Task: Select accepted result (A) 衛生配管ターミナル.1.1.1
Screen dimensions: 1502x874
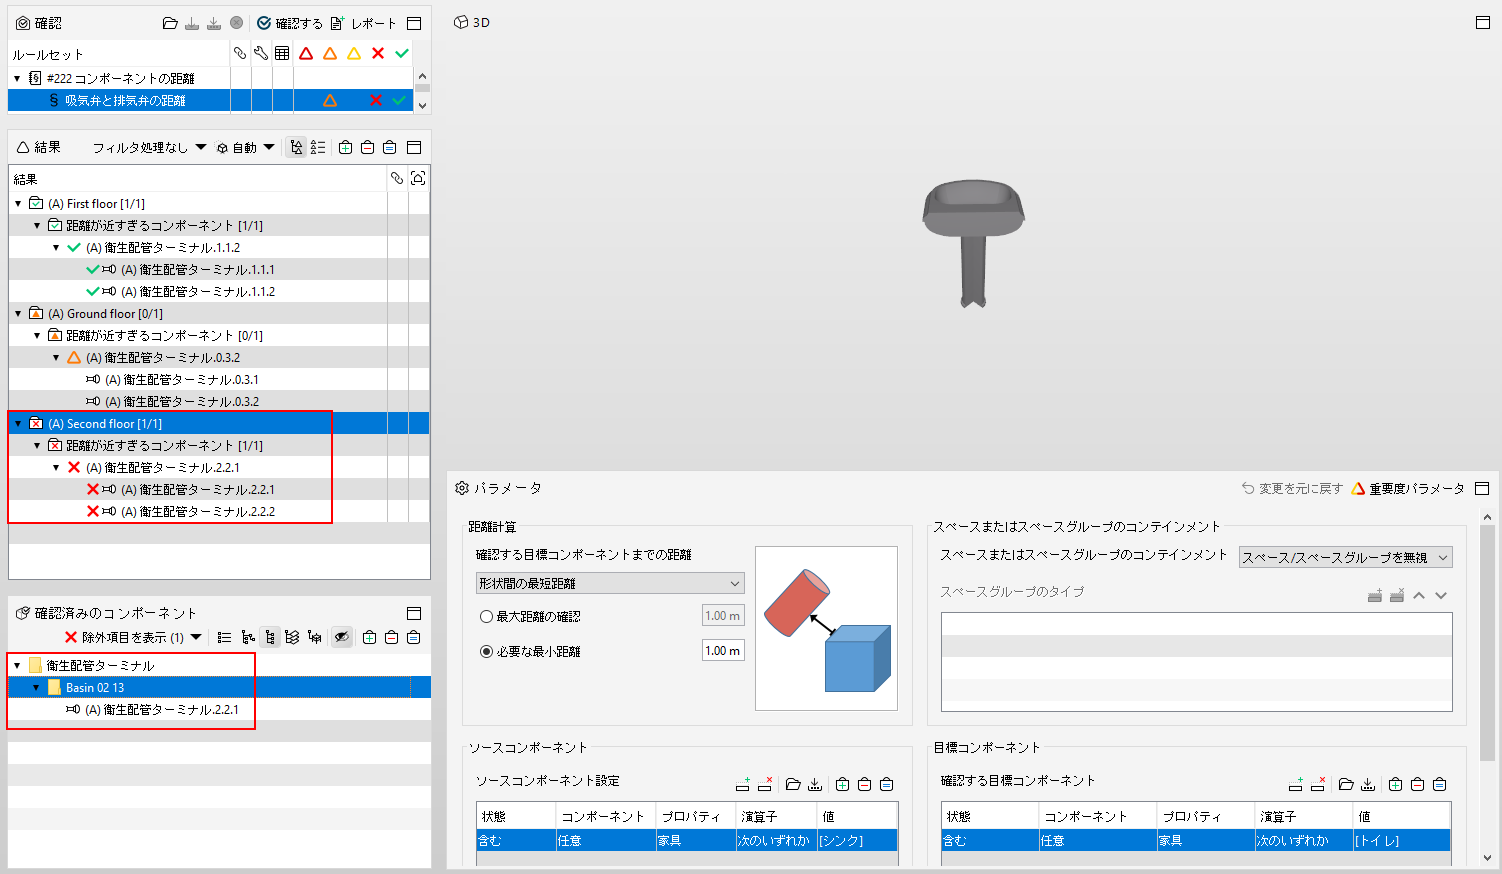Action: pyautogui.click(x=198, y=269)
